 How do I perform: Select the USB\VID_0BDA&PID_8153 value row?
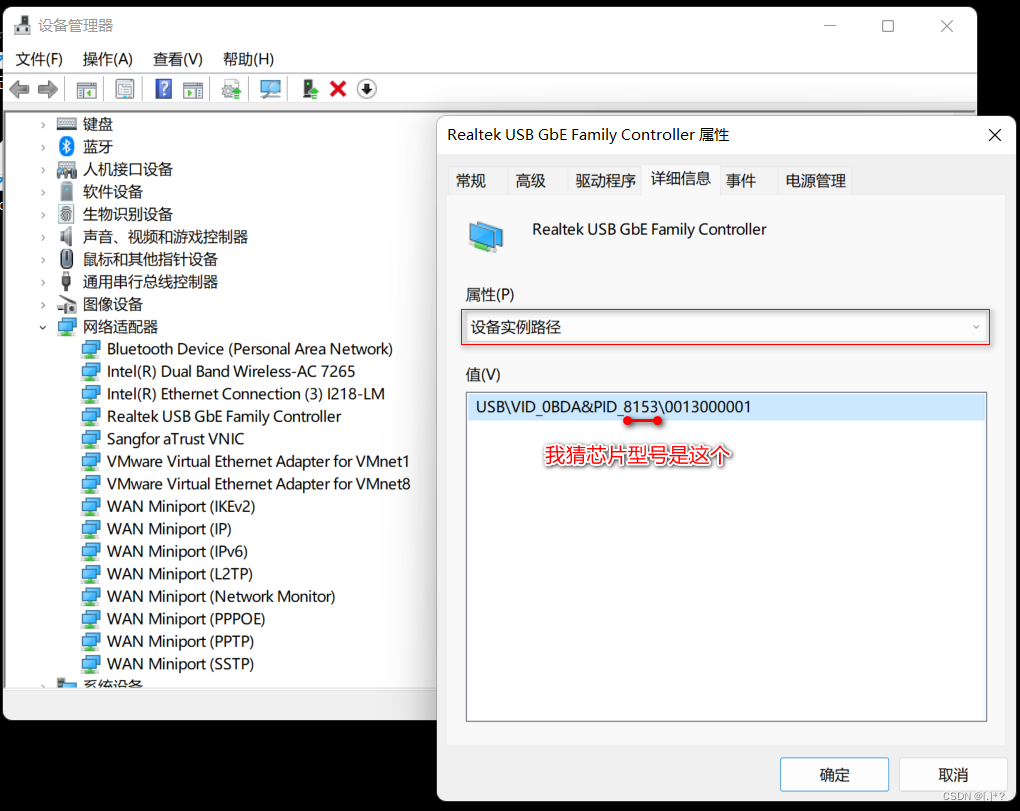tap(726, 407)
